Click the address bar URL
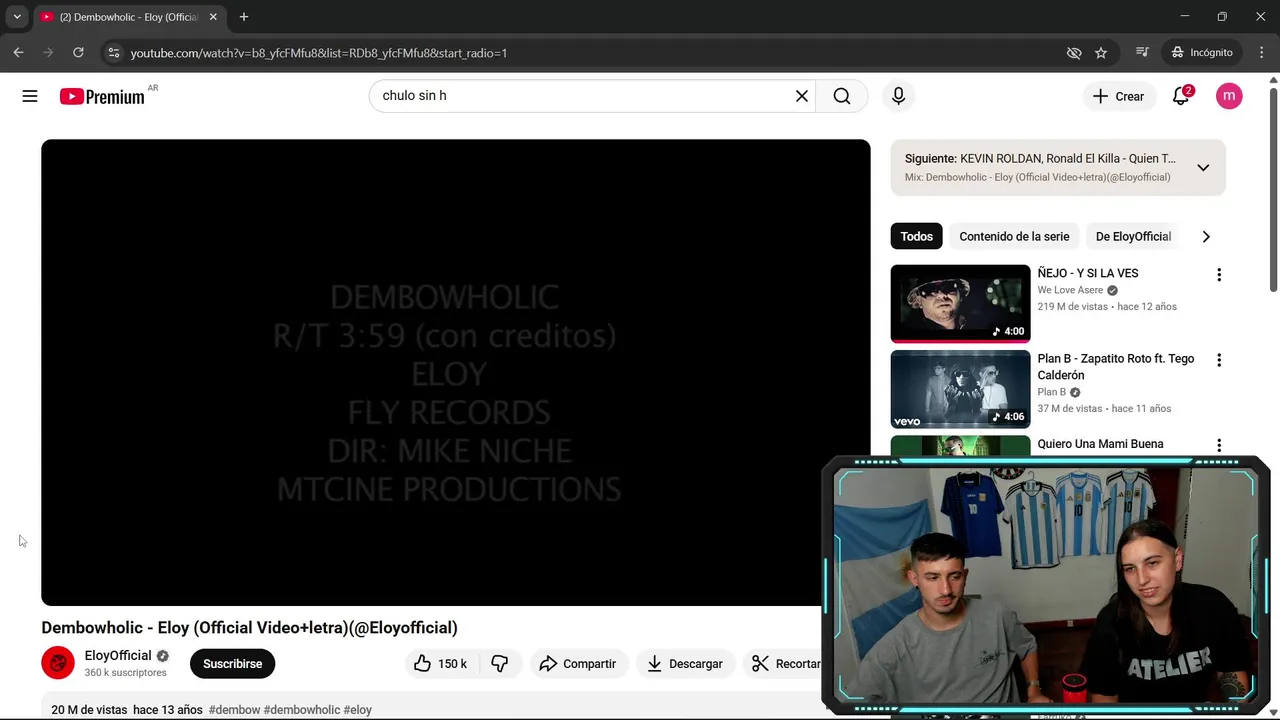The image size is (1280, 720). click(x=319, y=53)
